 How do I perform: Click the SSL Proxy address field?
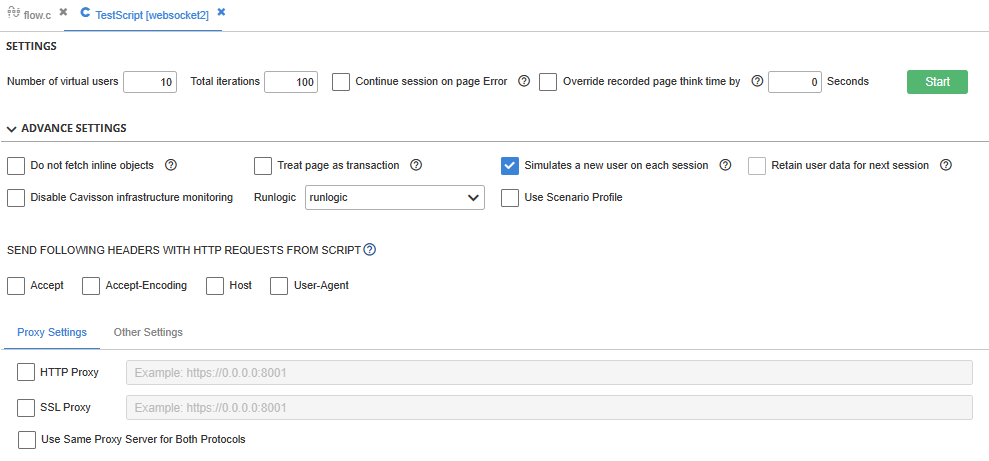(x=549, y=407)
